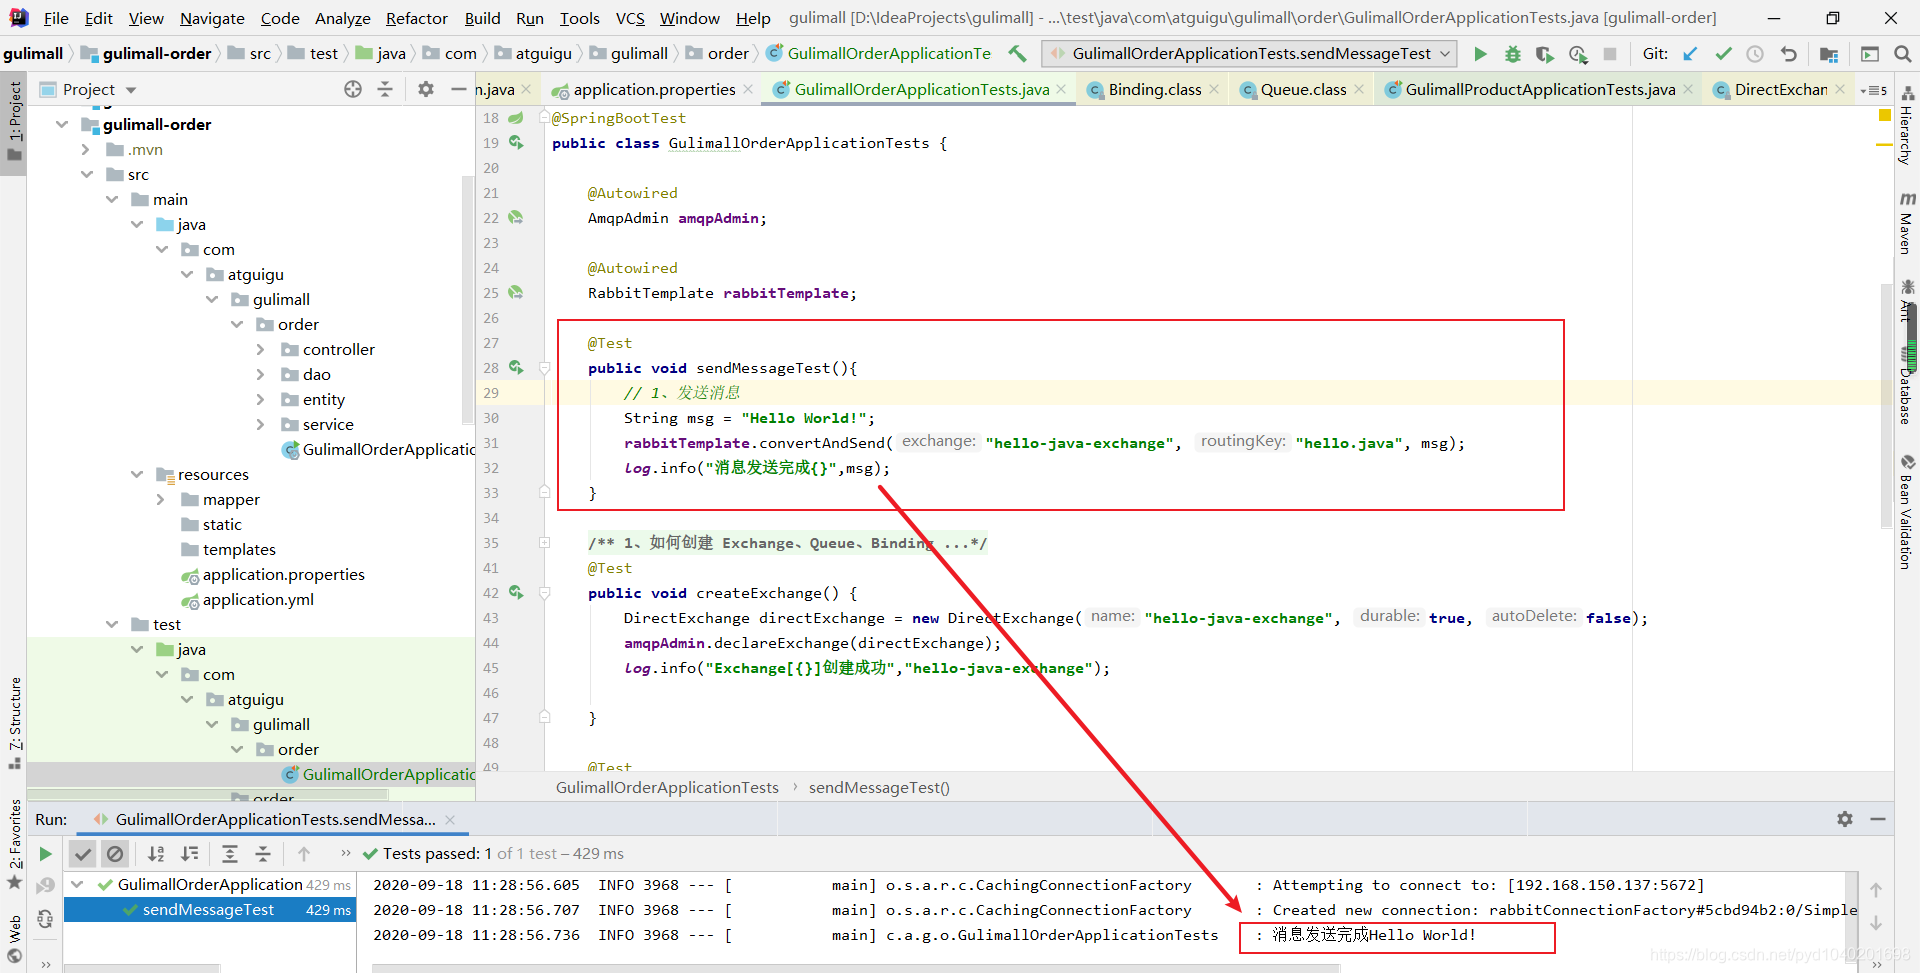This screenshot has height=973, width=1920.
Task: Open Project Structure from the toolbar
Action: coord(1829,54)
